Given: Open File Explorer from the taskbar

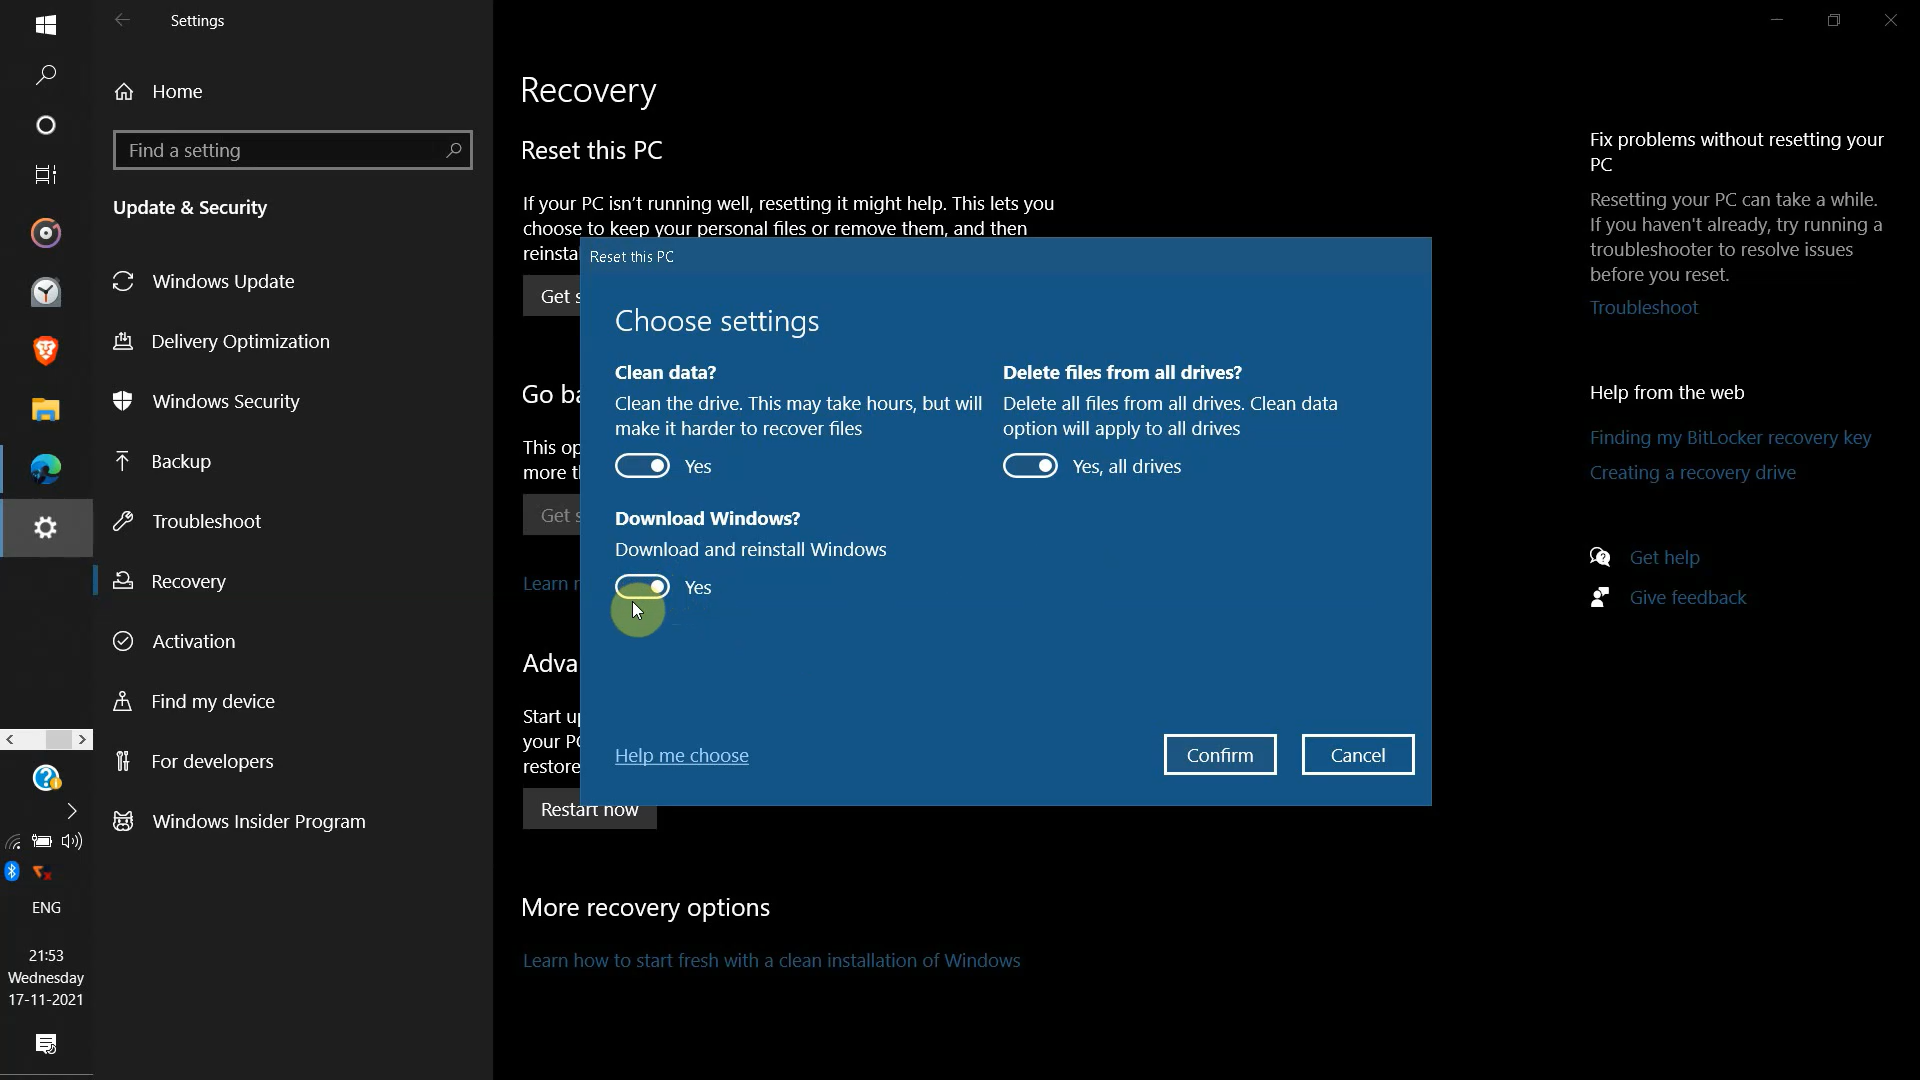Looking at the screenshot, I should pyautogui.click(x=46, y=409).
